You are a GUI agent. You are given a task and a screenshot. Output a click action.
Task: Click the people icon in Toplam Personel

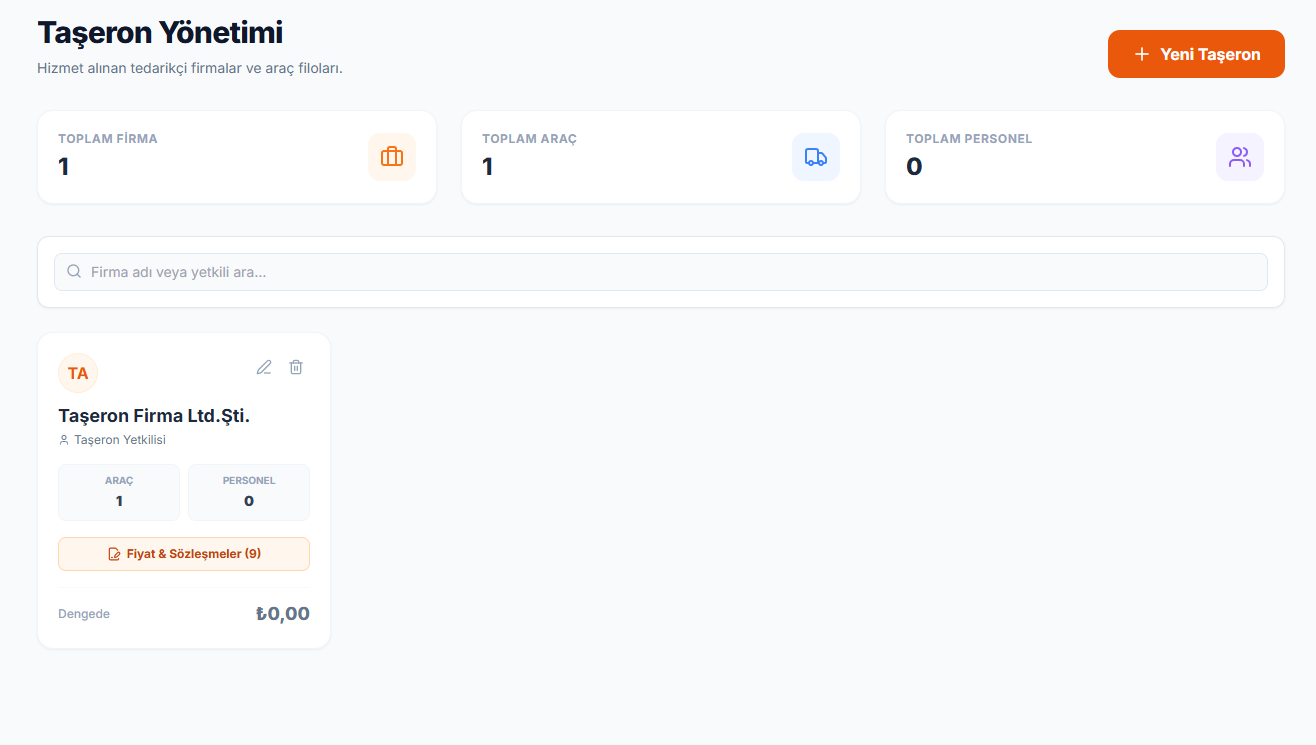[x=1240, y=157]
